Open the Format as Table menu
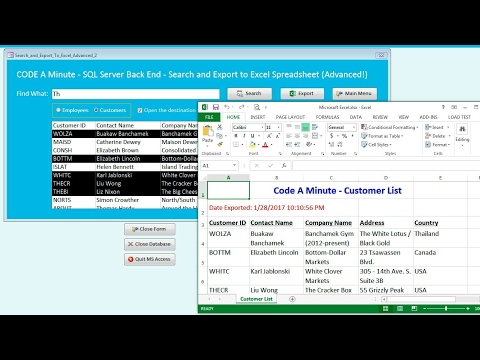 382,136
